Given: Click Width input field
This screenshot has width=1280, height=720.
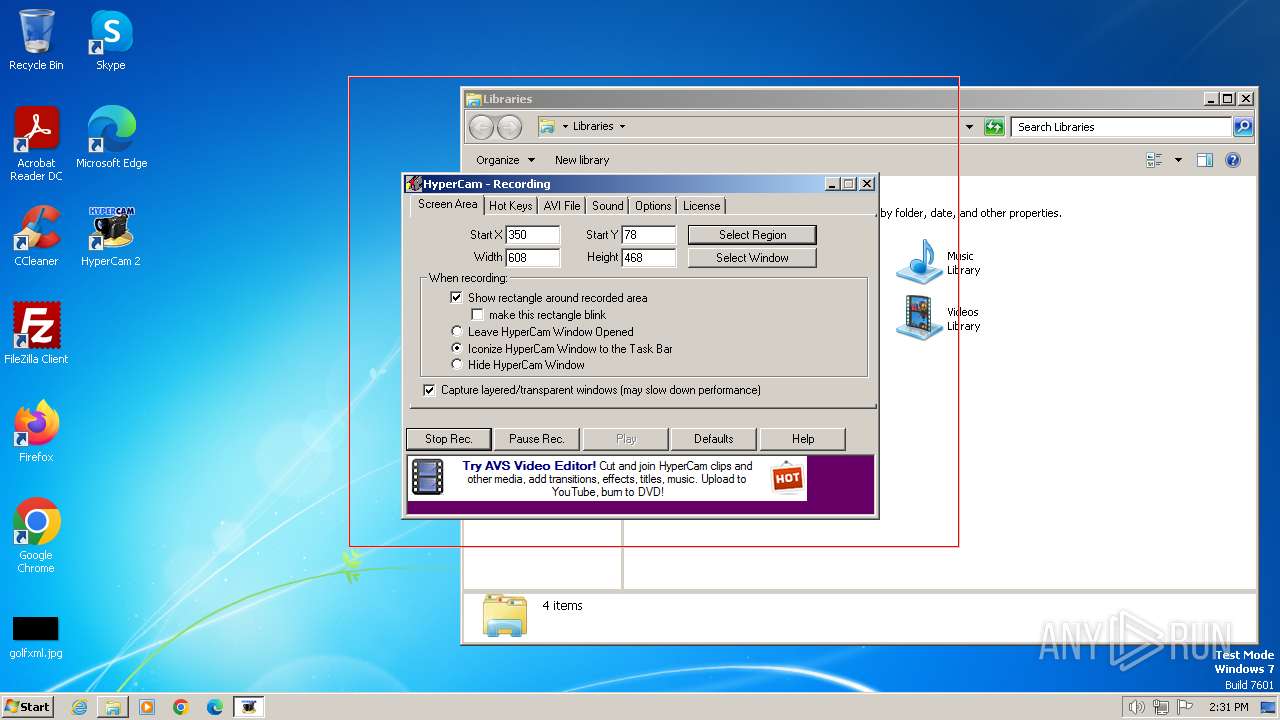Looking at the screenshot, I should click(532, 258).
